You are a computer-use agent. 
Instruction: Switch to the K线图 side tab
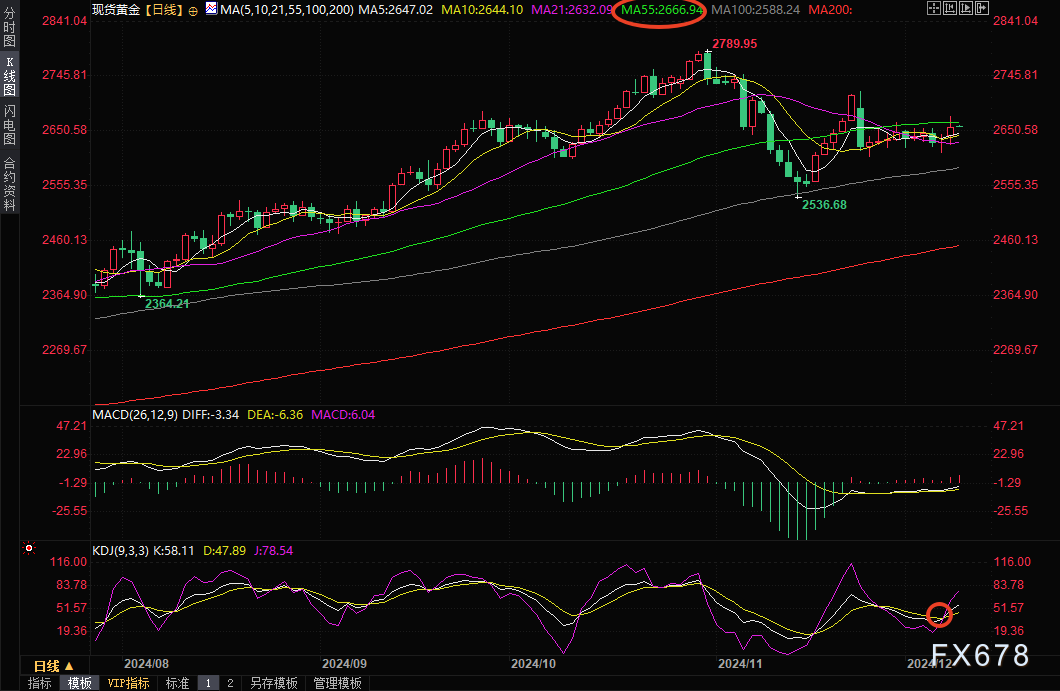9,77
